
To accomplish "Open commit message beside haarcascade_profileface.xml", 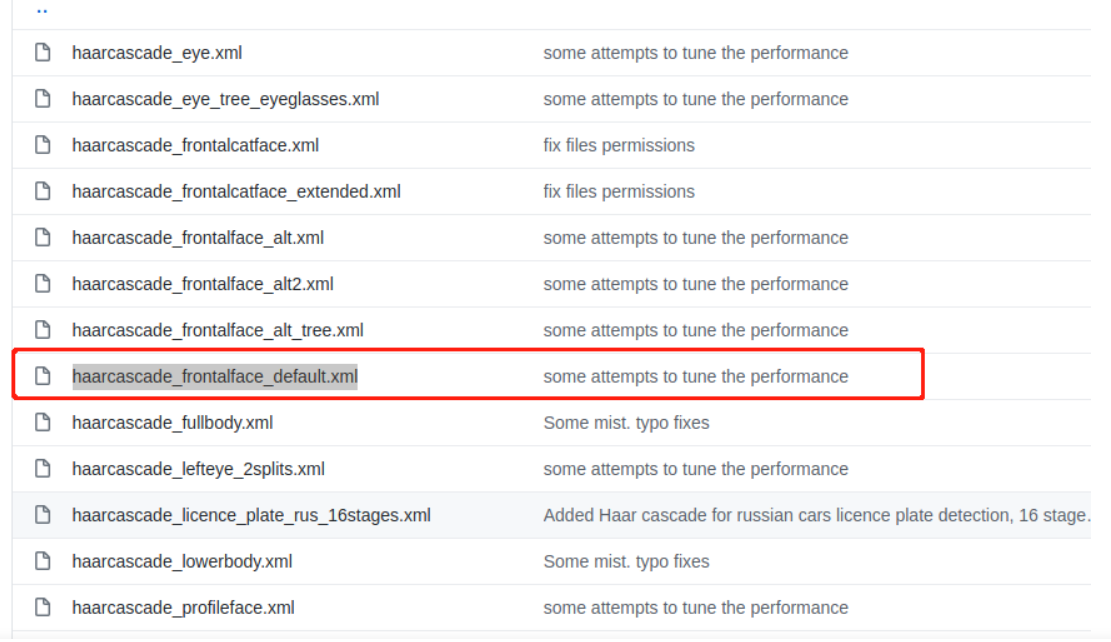I will coord(696,608).
